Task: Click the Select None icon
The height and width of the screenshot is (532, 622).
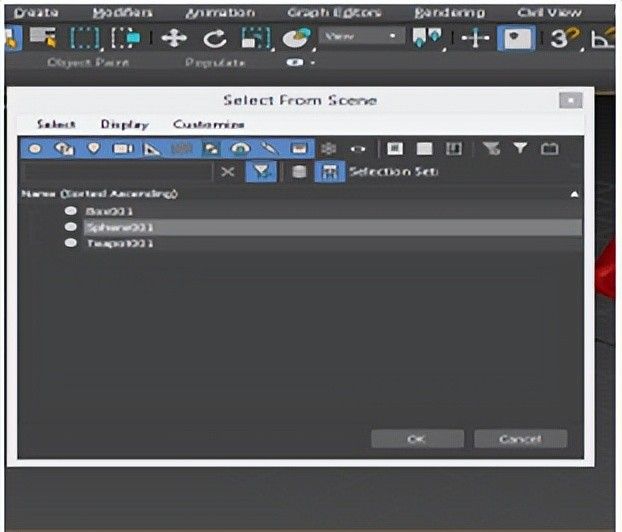Action: (x=424, y=149)
